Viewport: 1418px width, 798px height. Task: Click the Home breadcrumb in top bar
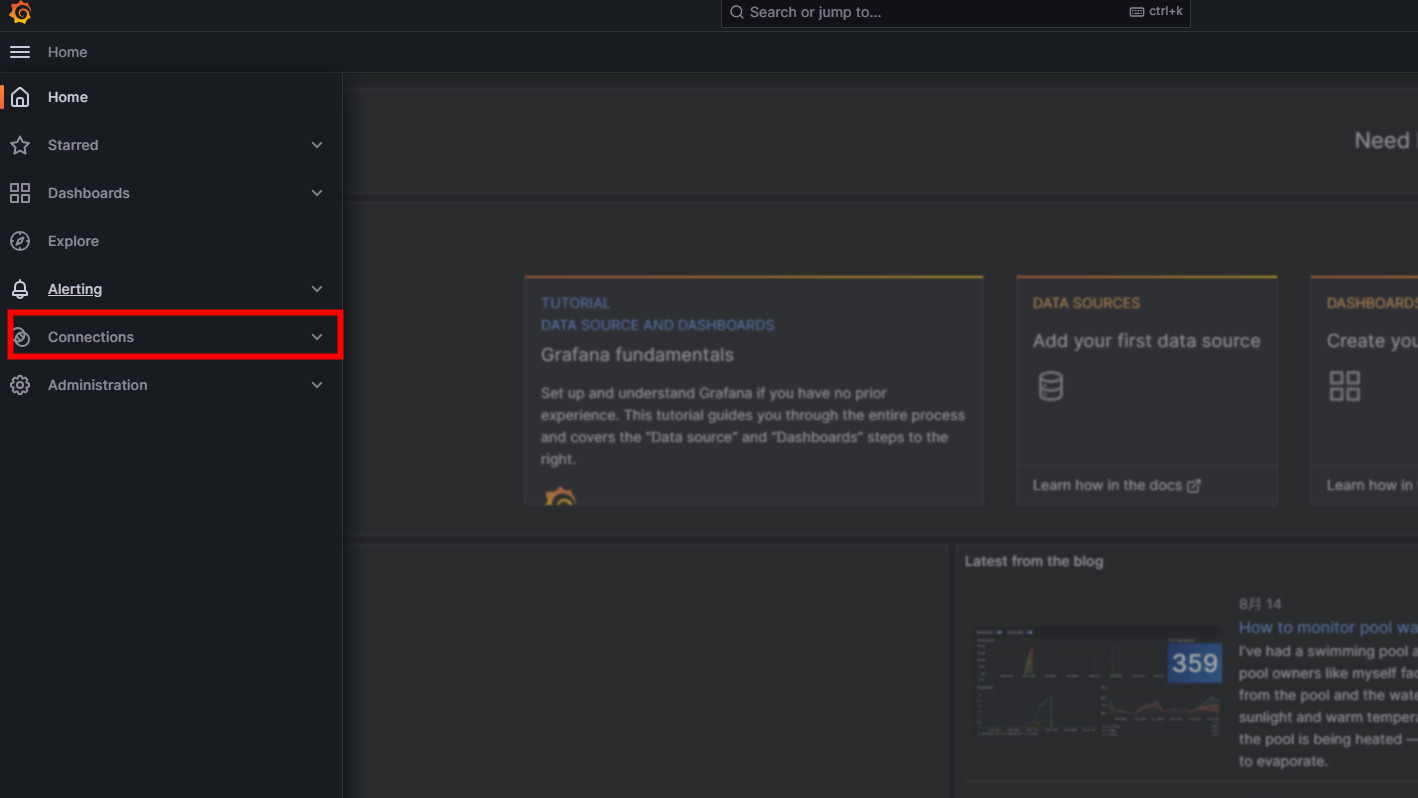(x=67, y=52)
